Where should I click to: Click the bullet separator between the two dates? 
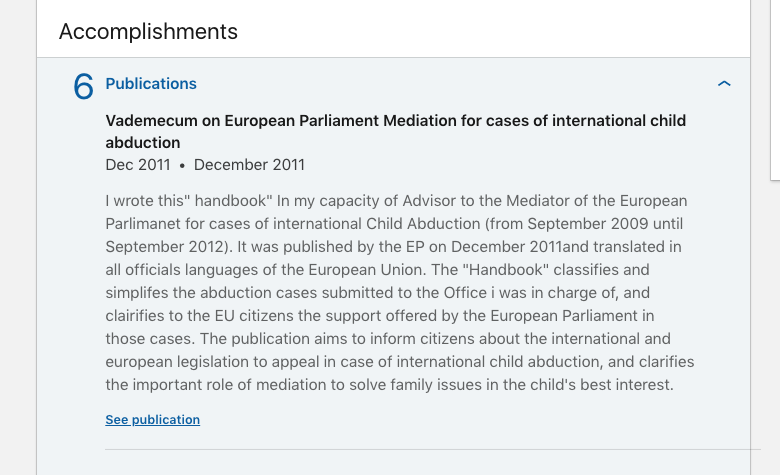click(x=182, y=166)
